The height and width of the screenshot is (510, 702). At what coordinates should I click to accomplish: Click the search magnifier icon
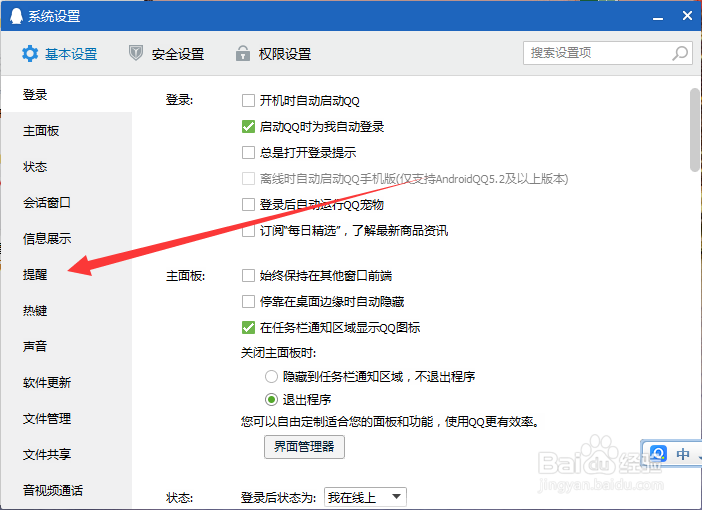click(680, 53)
